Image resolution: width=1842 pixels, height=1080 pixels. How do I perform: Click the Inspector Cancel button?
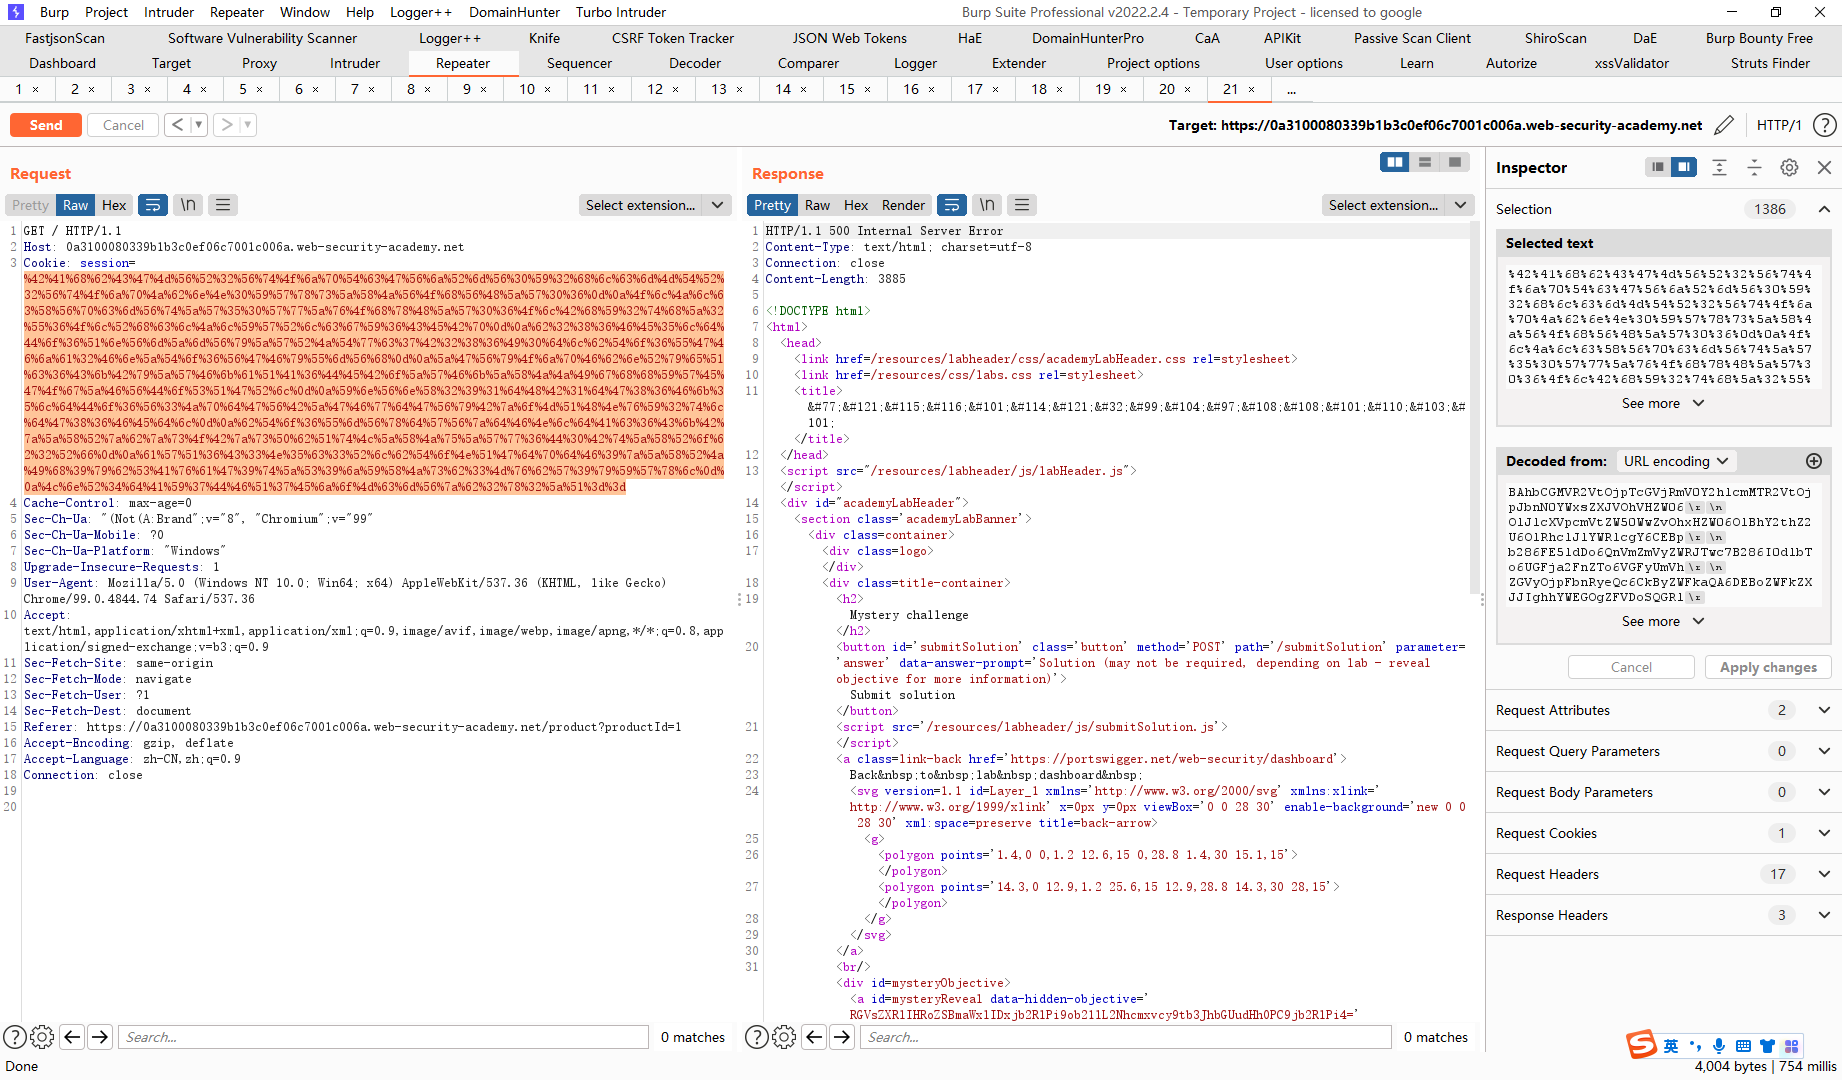pyautogui.click(x=1631, y=667)
